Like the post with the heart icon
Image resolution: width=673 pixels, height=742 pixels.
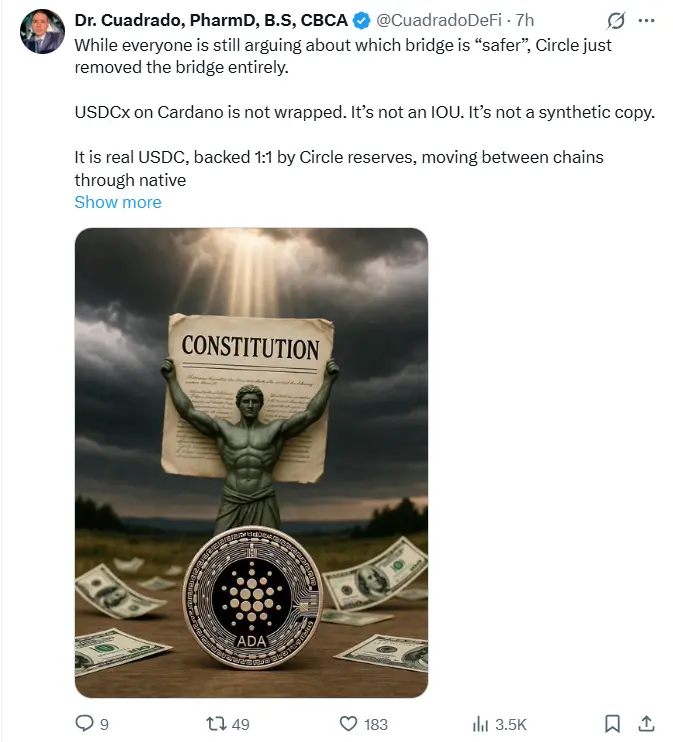pos(349,724)
